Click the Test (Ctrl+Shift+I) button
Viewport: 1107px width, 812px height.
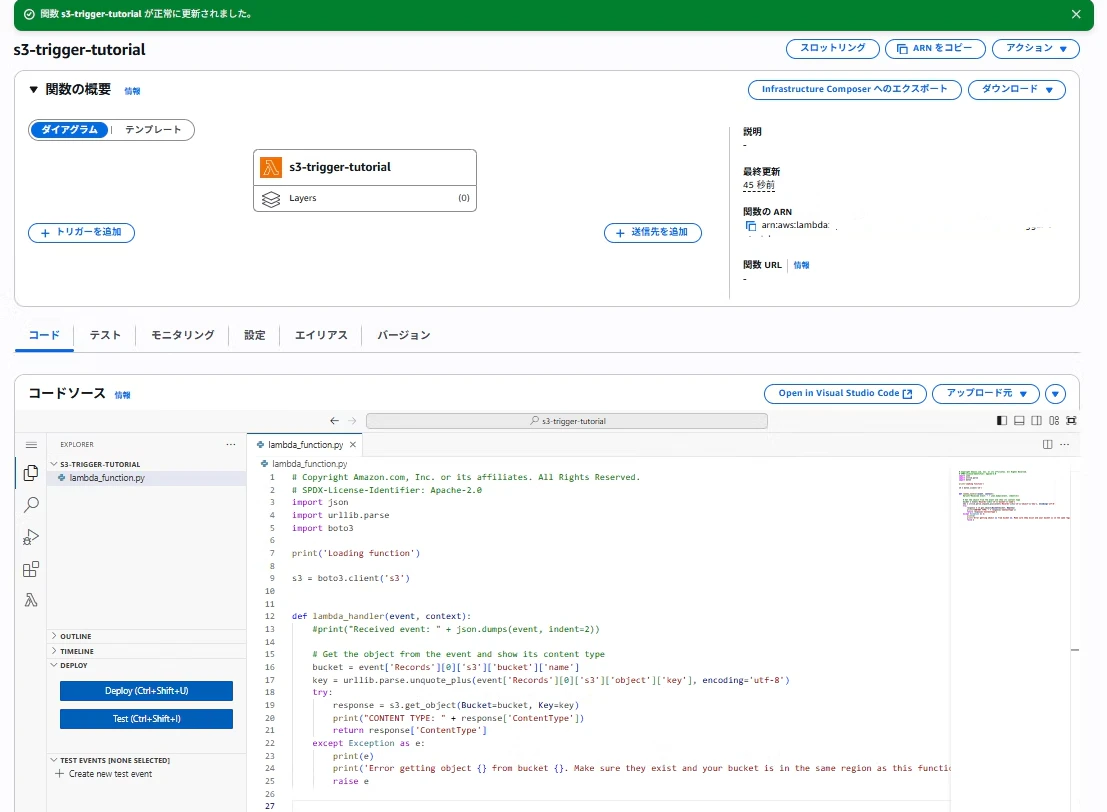point(146,719)
